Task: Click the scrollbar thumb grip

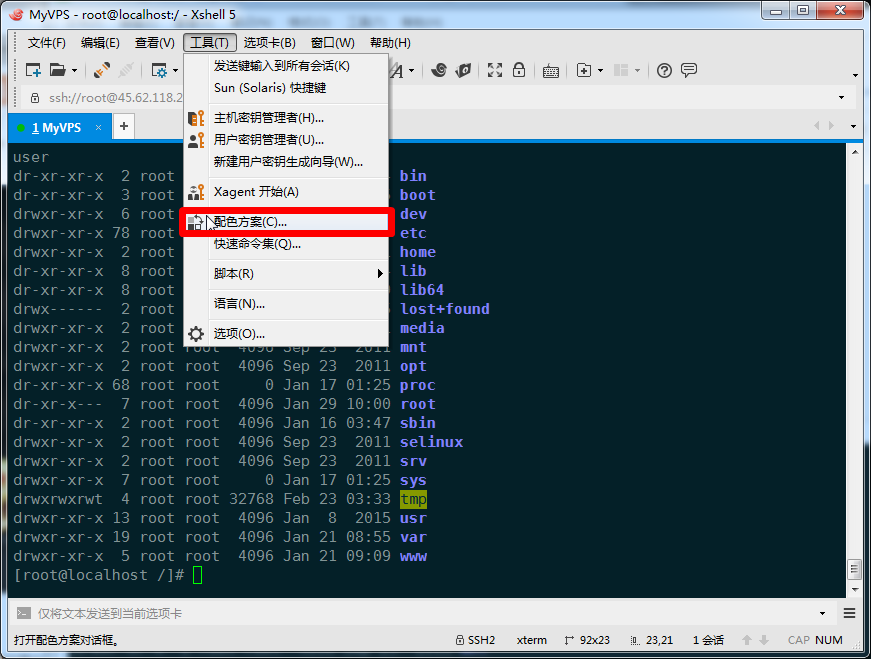Action: (854, 570)
